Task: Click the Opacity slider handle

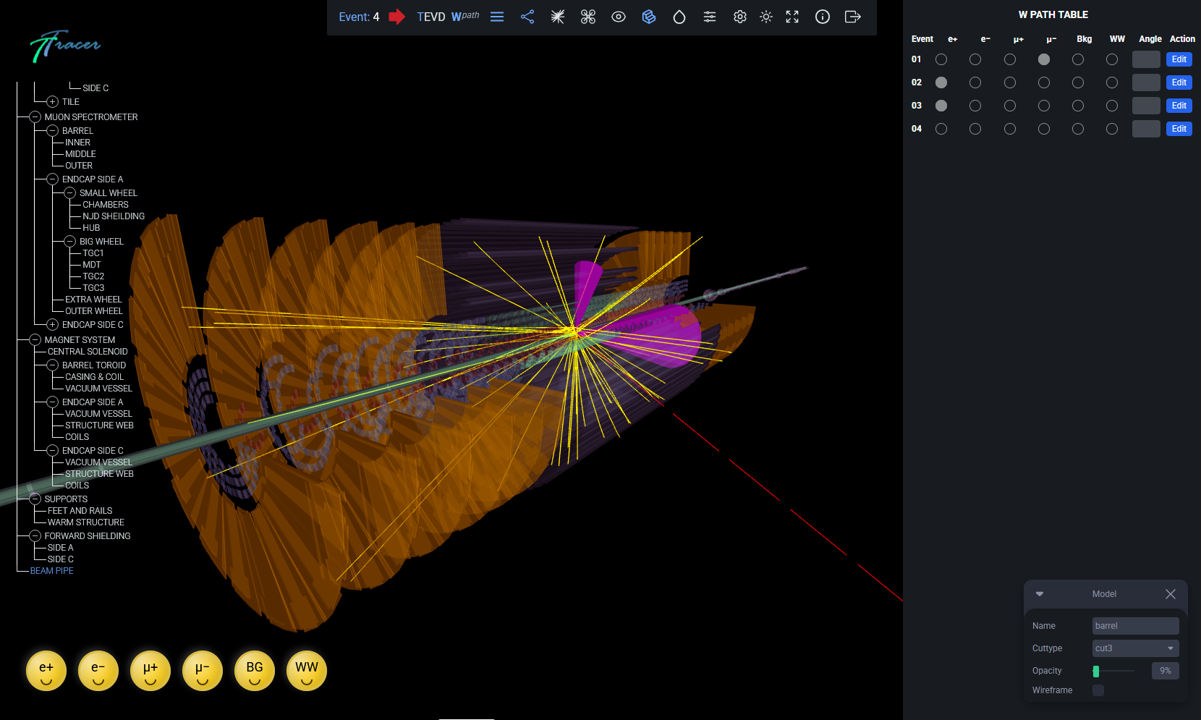Action: coord(1096,671)
